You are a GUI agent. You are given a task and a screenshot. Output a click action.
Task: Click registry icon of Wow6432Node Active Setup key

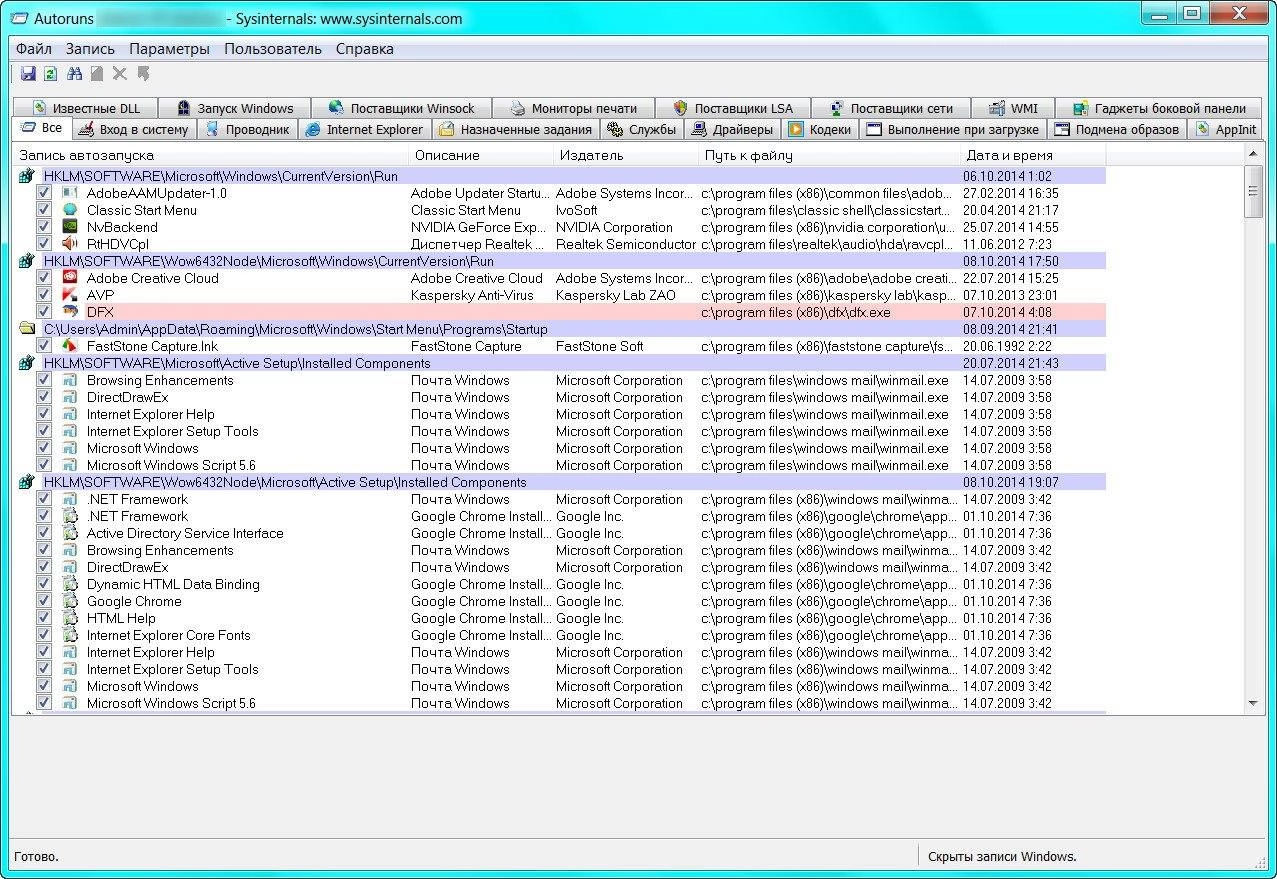27,482
